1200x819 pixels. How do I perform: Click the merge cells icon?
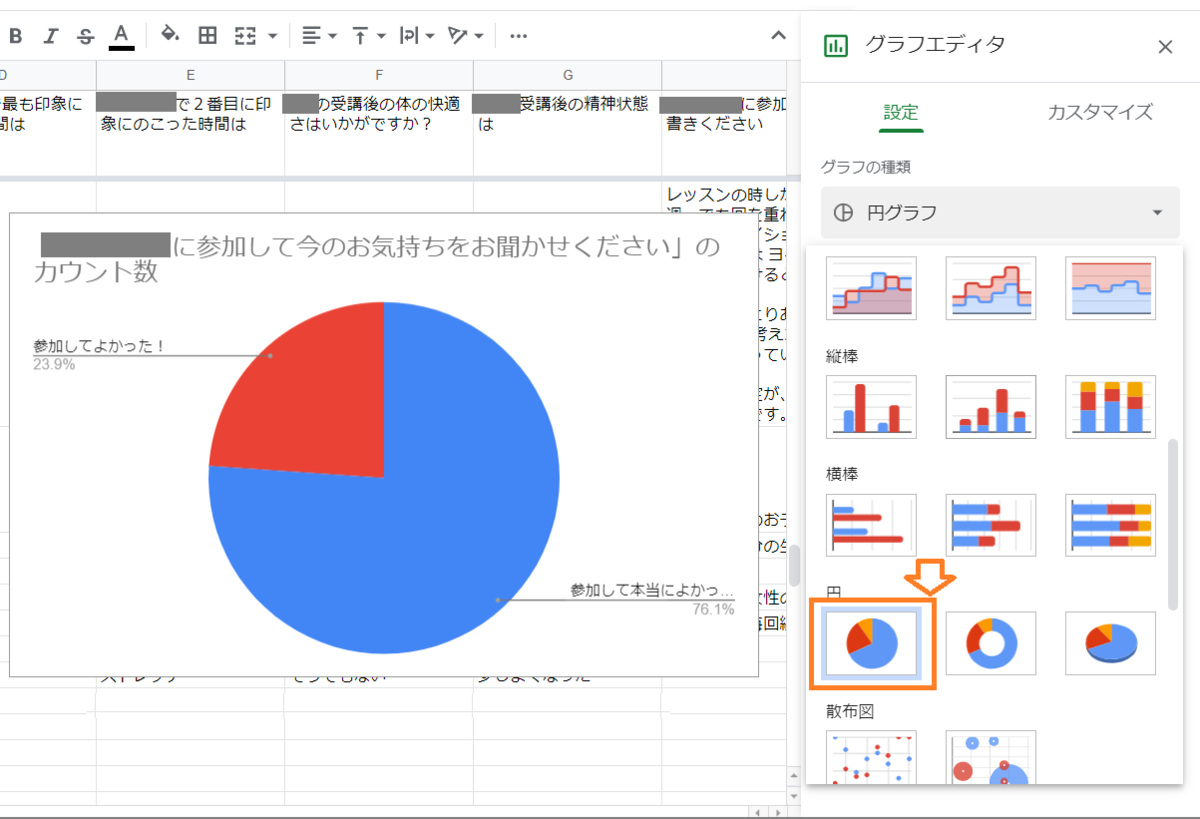coord(245,36)
